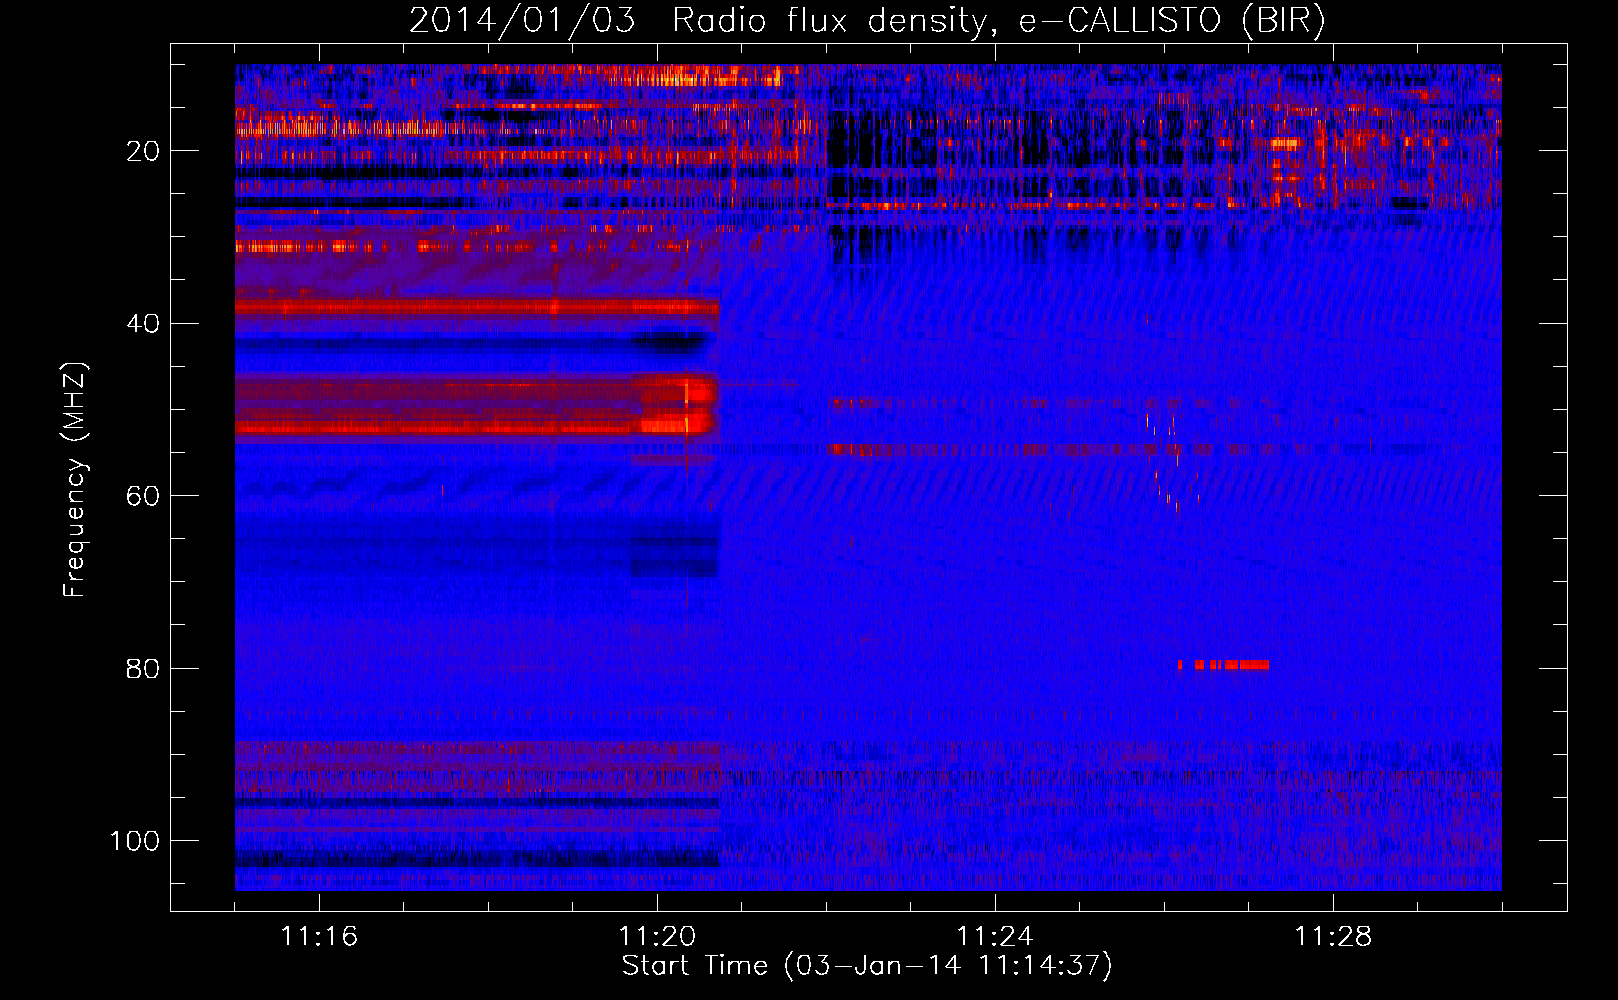This screenshot has width=1618, height=1000.
Task: Click the '11:20' time tick label
Action: click(657, 937)
